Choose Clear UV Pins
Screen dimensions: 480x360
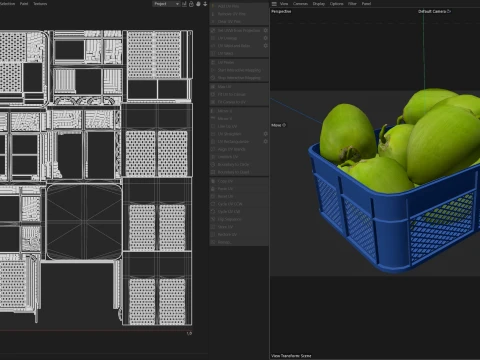pos(239,22)
